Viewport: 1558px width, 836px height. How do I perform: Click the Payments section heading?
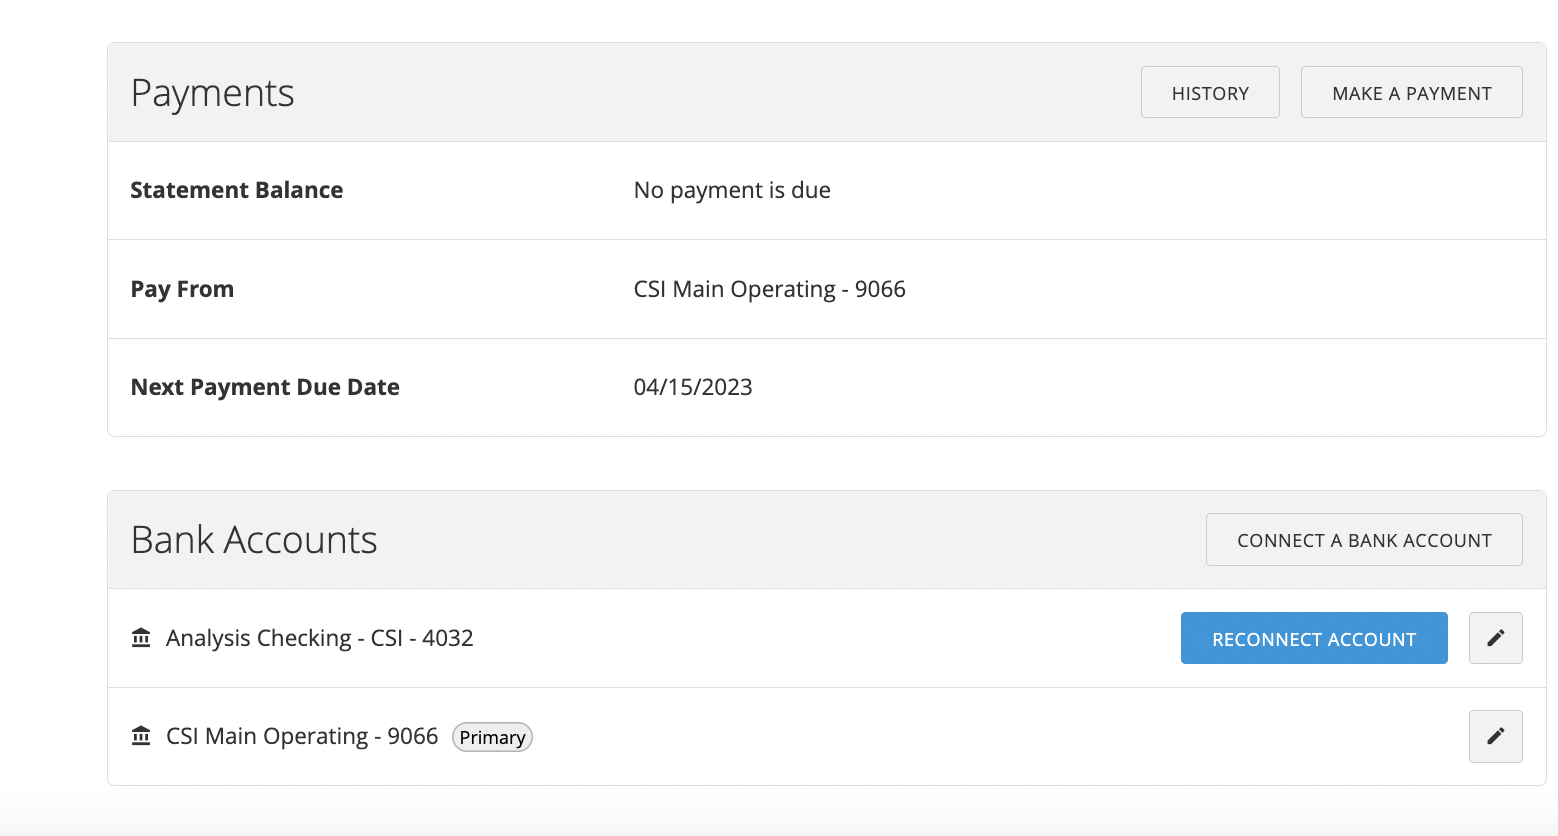click(x=212, y=92)
